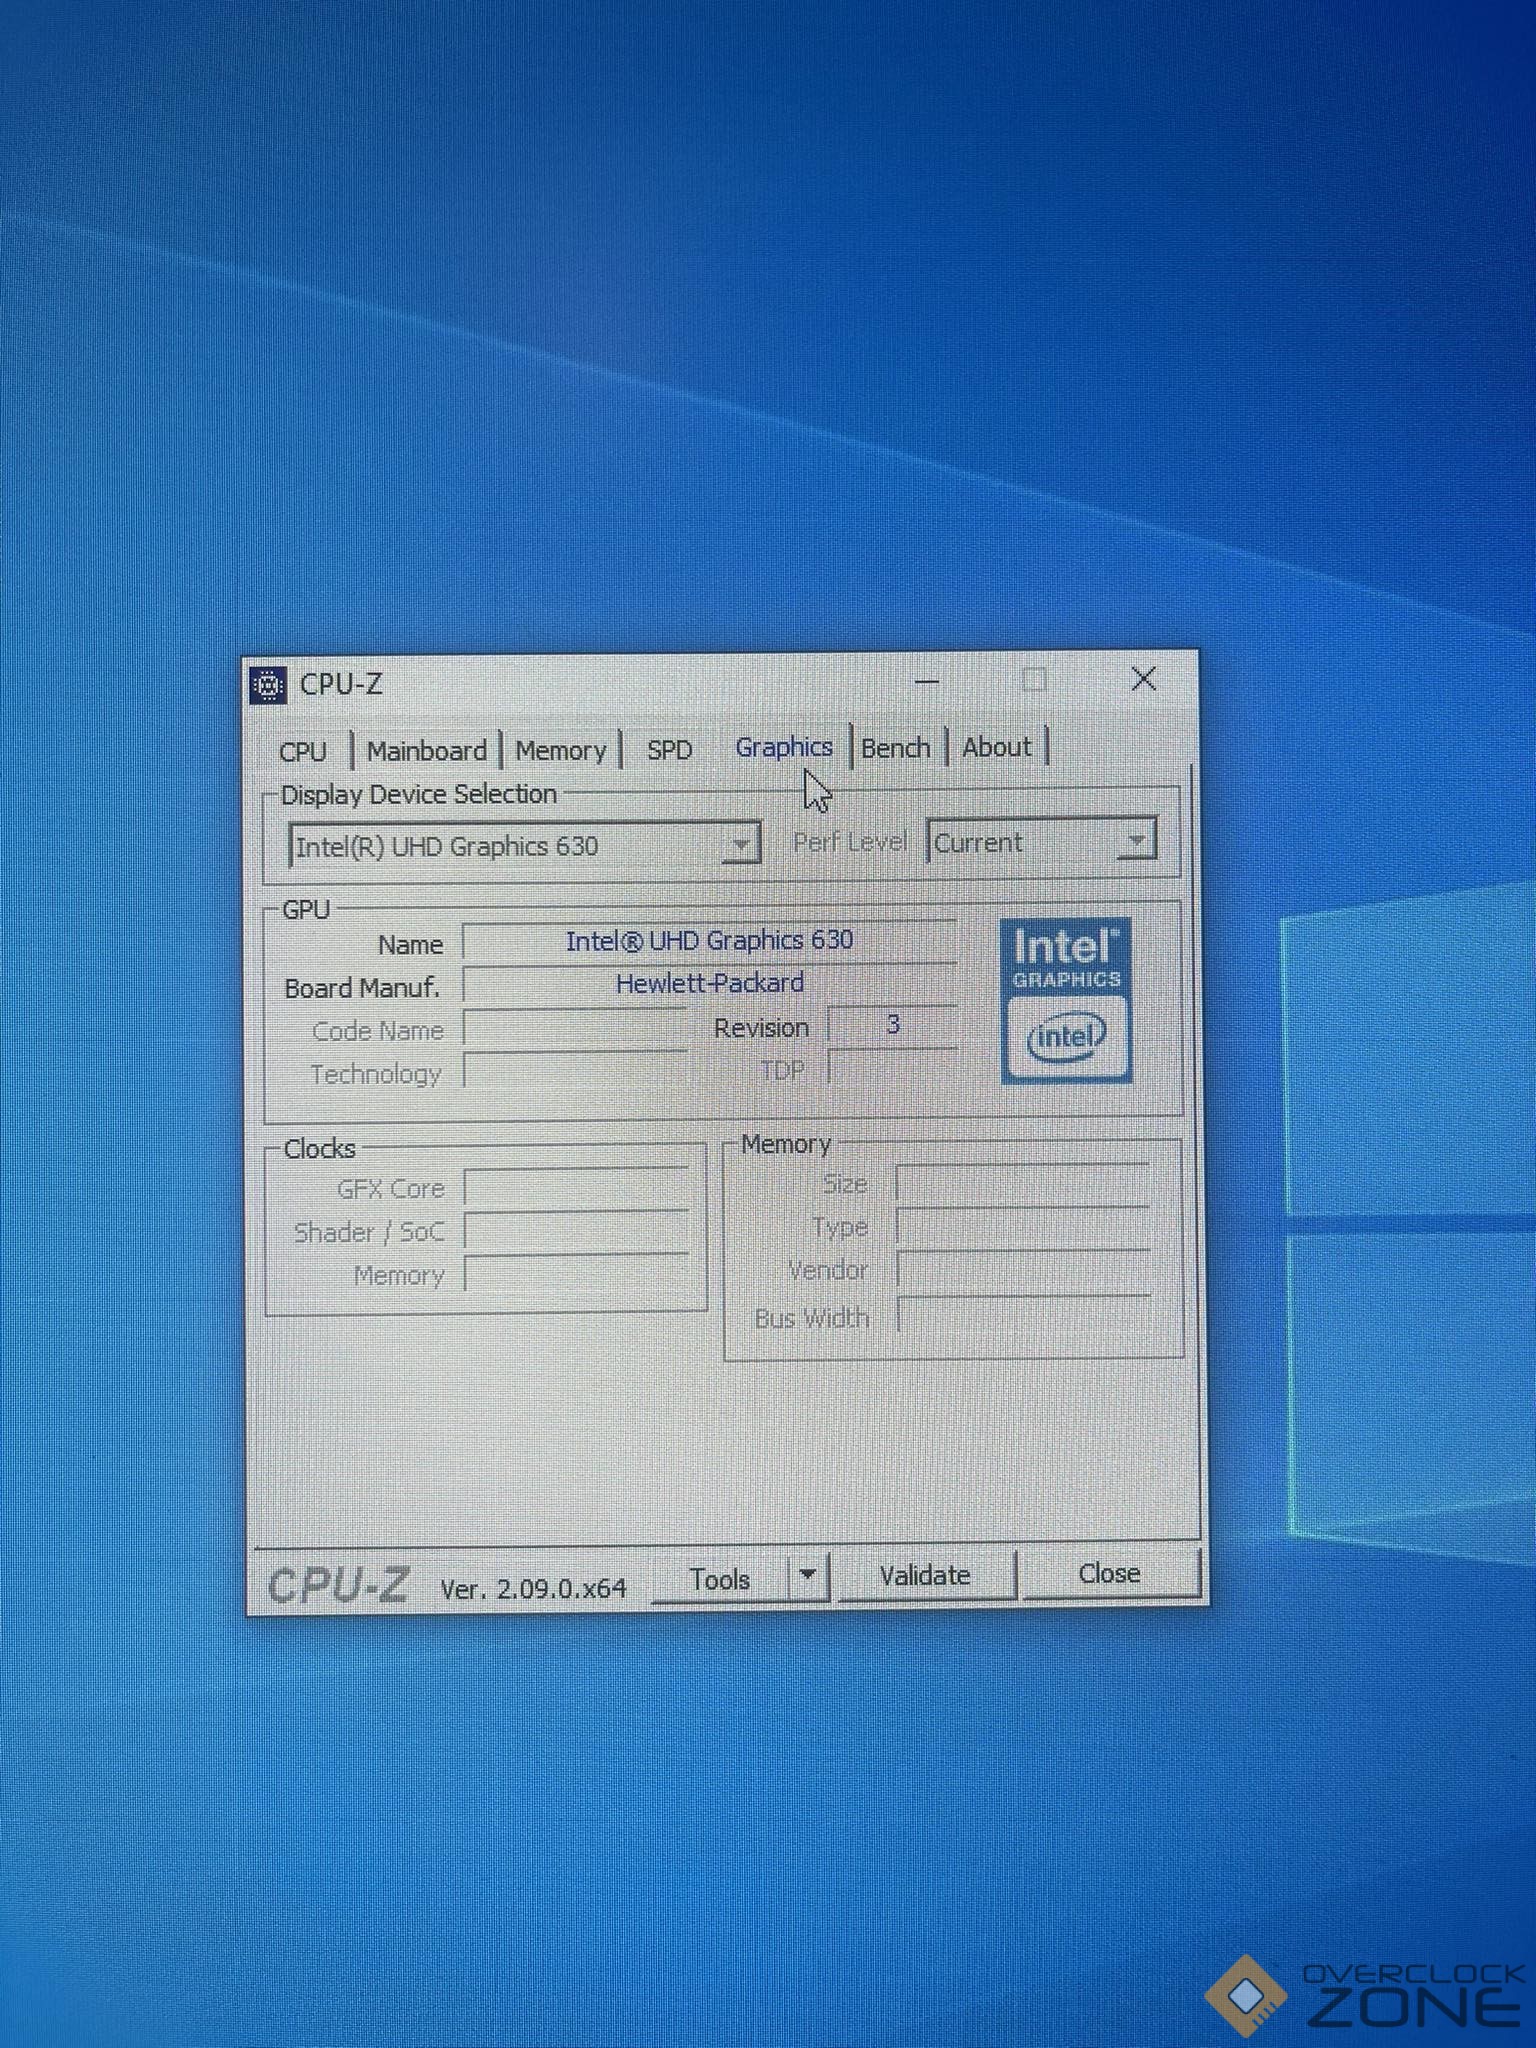Click the Intel Graphics logo badge
1536x2048 pixels.
(1066, 1000)
